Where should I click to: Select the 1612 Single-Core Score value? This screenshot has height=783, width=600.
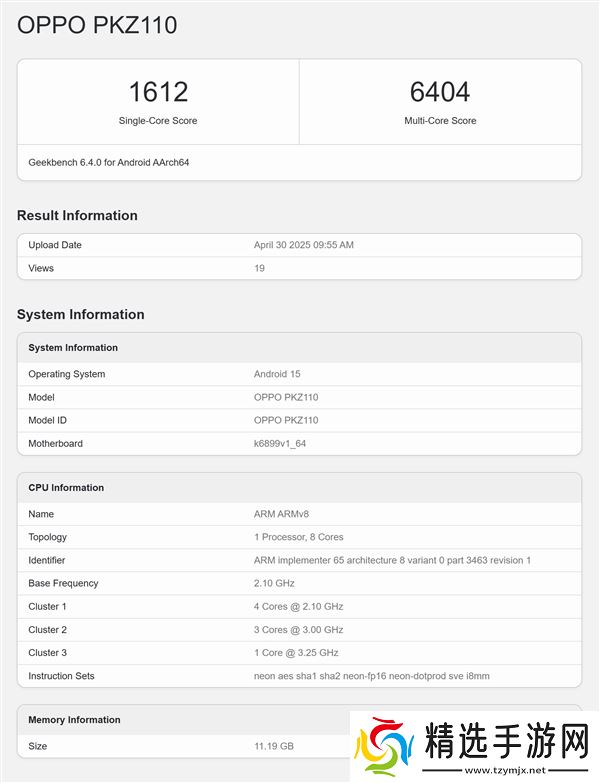point(158,92)
